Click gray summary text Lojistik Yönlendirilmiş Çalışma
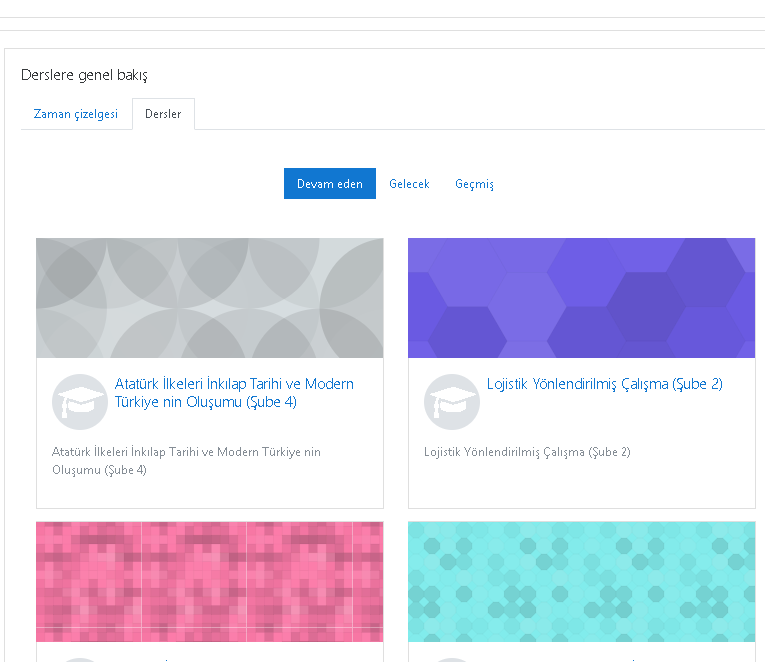765x662 pixels. click(527, 452)
